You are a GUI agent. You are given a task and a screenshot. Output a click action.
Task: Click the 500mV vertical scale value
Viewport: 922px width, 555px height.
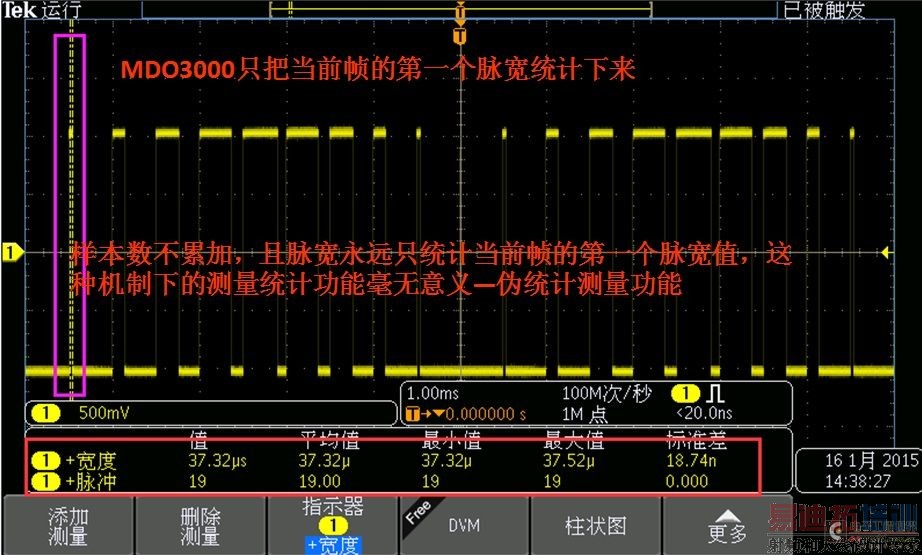(x=103, y=413)
